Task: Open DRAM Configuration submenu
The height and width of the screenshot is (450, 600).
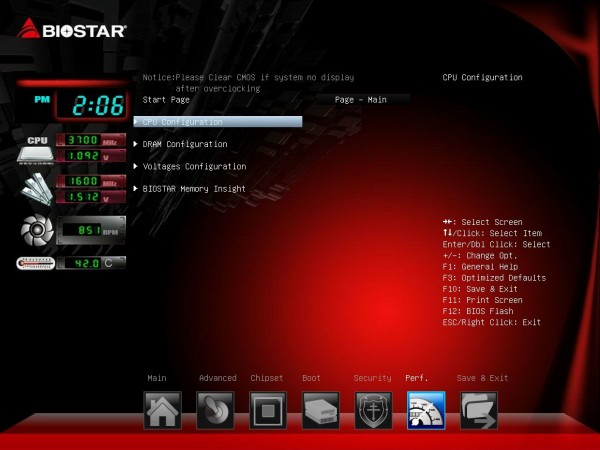Action: click(x=185, y=144)
